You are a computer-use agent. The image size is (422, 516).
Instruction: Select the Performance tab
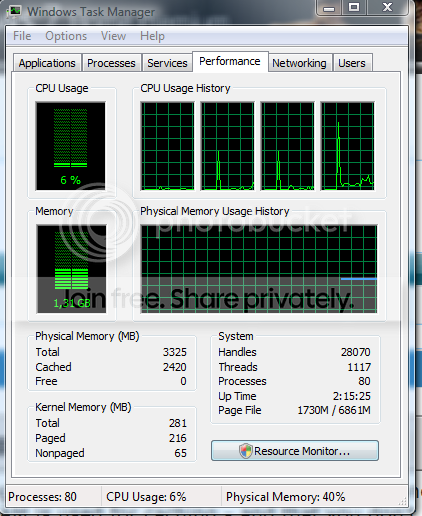(x=230, y=61)
